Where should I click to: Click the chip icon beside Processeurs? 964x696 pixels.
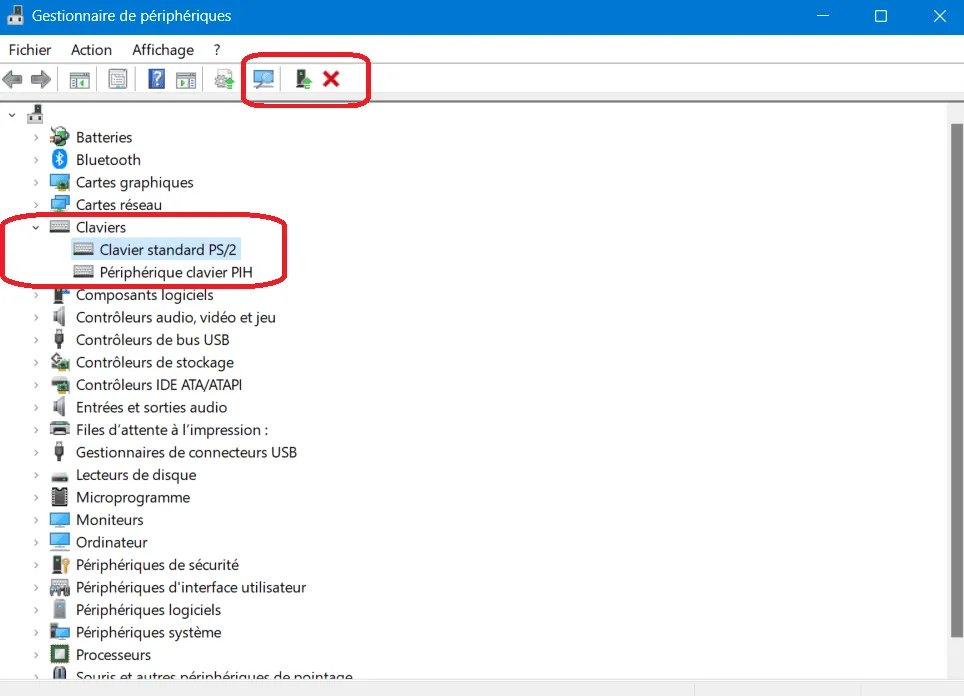coord(59,654)
